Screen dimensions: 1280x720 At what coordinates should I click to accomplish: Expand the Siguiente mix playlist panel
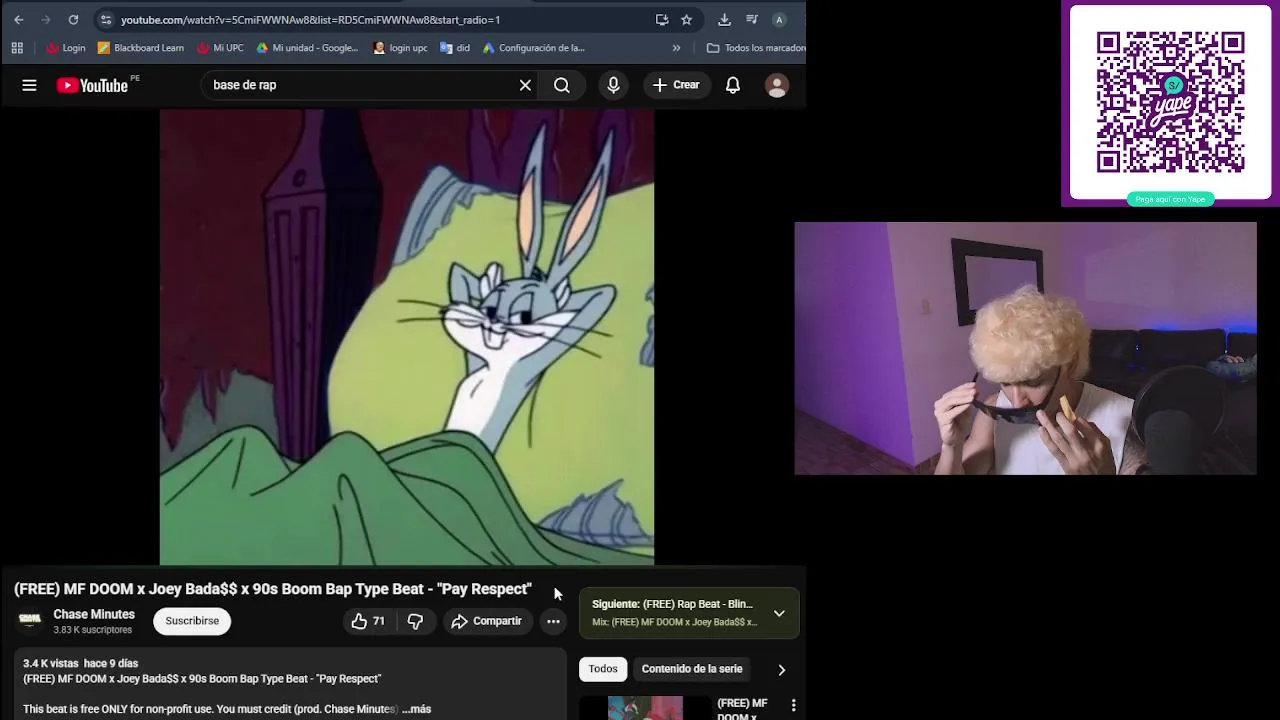(x=779, y=613)
